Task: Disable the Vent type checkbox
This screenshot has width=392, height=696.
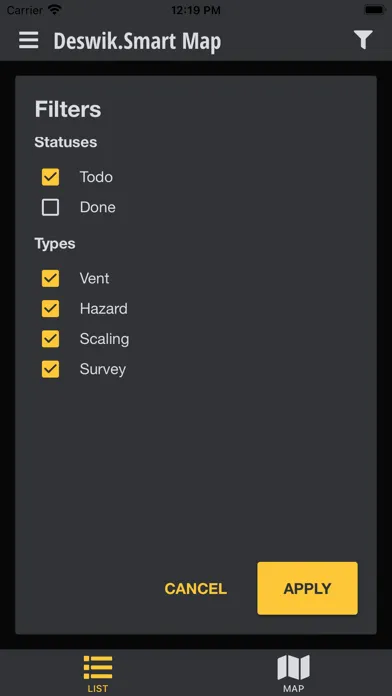Action: (x=50, y=278)
